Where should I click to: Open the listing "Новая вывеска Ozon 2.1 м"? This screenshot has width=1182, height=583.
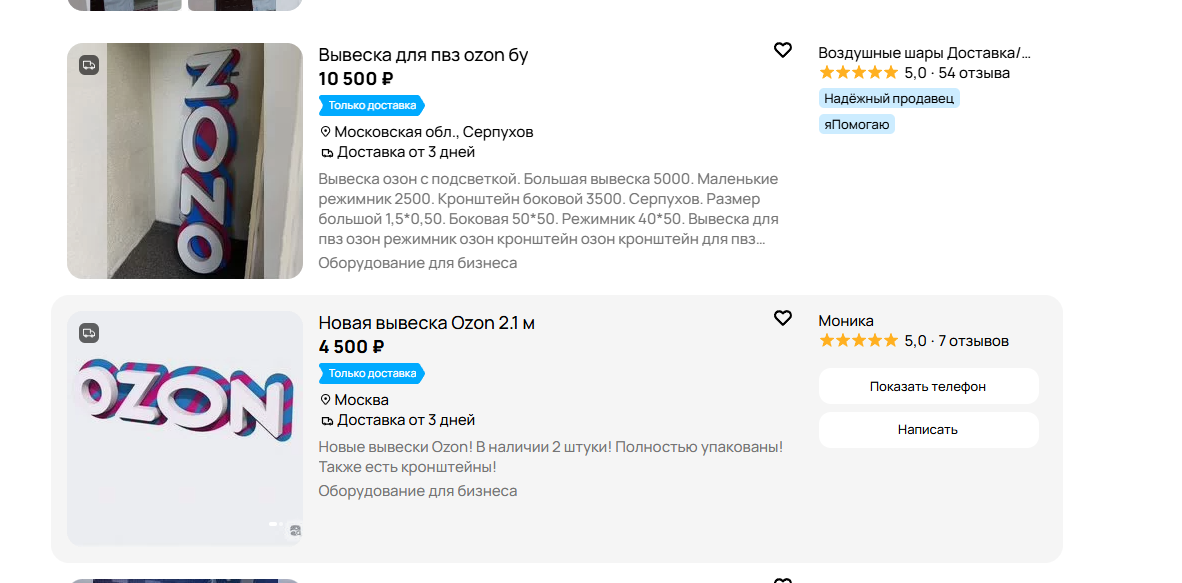tap(427, 323)
